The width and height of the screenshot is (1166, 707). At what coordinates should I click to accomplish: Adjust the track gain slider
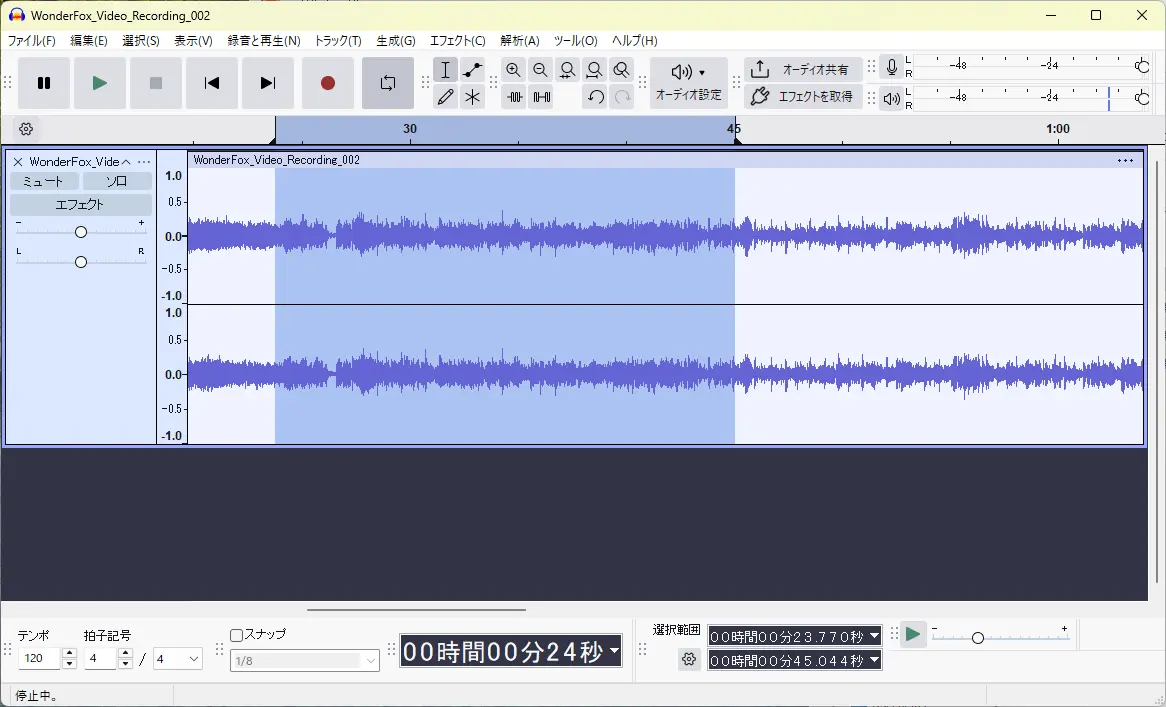point(81,232)
